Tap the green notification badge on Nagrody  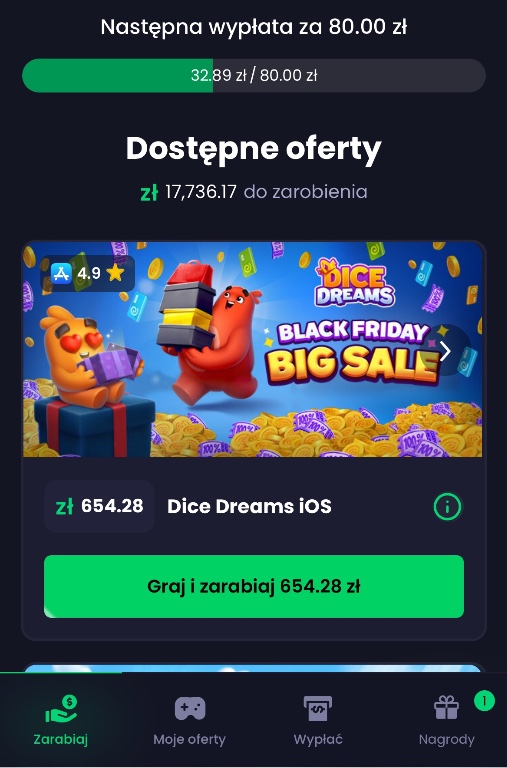(x=484, y=701)
